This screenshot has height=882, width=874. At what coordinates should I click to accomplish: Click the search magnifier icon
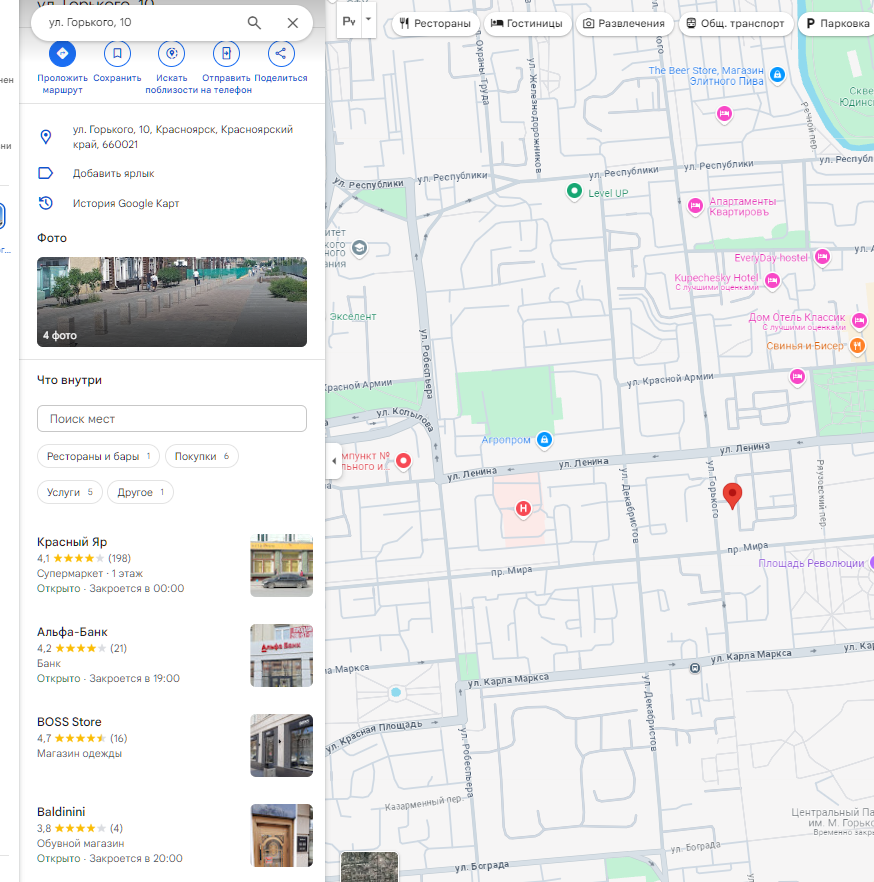[254, 23]
